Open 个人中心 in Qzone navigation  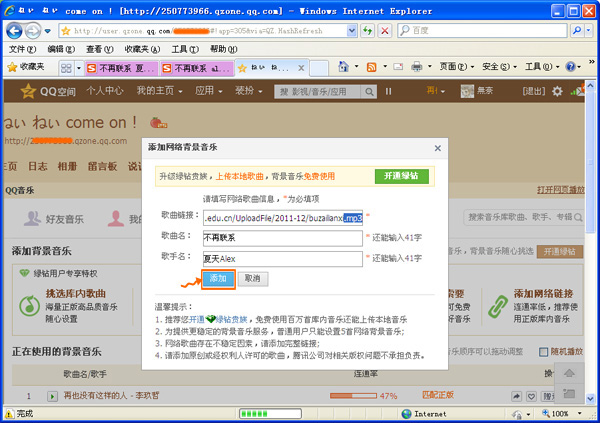pos(105,91)
